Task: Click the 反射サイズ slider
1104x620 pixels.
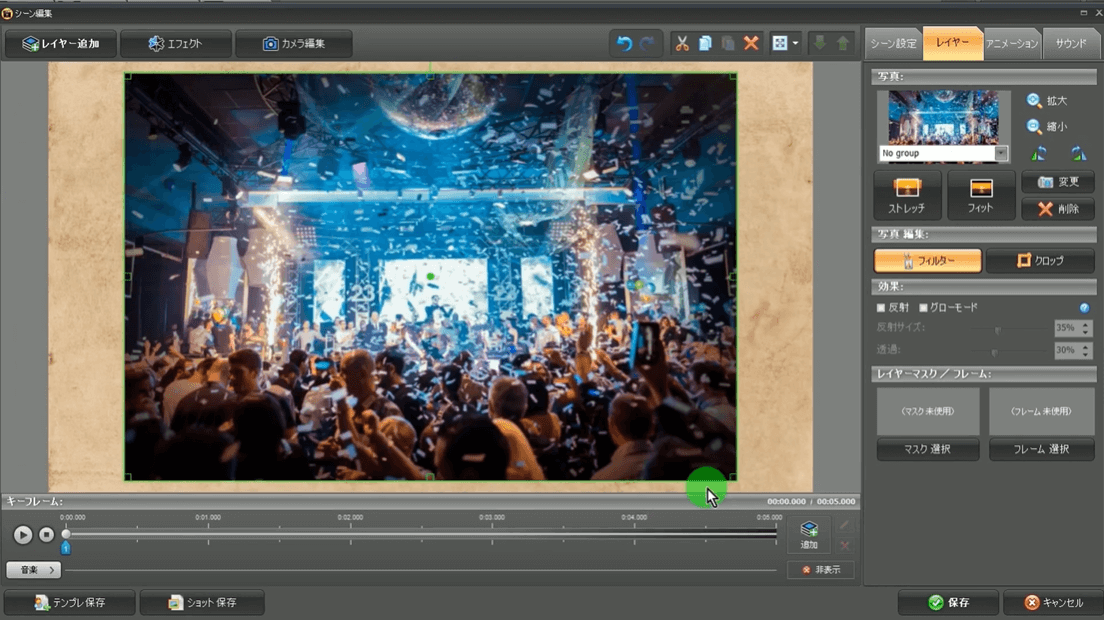Action: coord(996,329)
